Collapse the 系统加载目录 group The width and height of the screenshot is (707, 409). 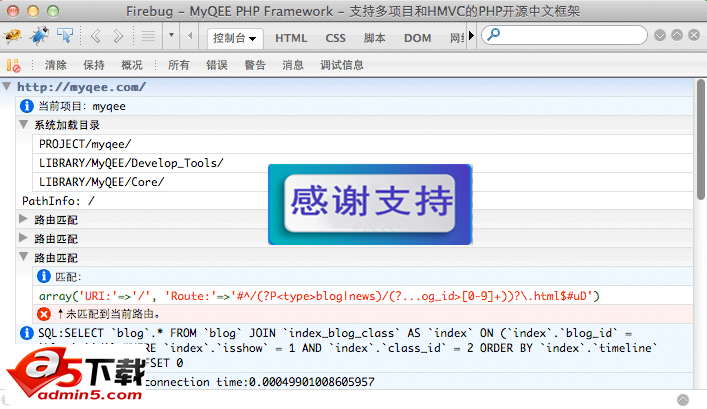(23, 124)
